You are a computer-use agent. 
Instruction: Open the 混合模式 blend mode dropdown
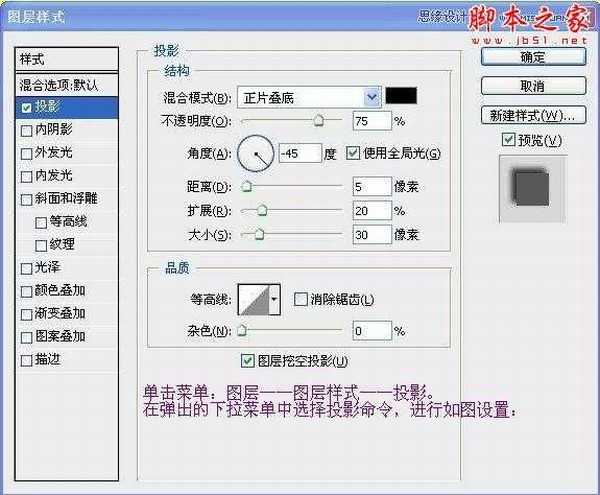[x=372, y=97]
